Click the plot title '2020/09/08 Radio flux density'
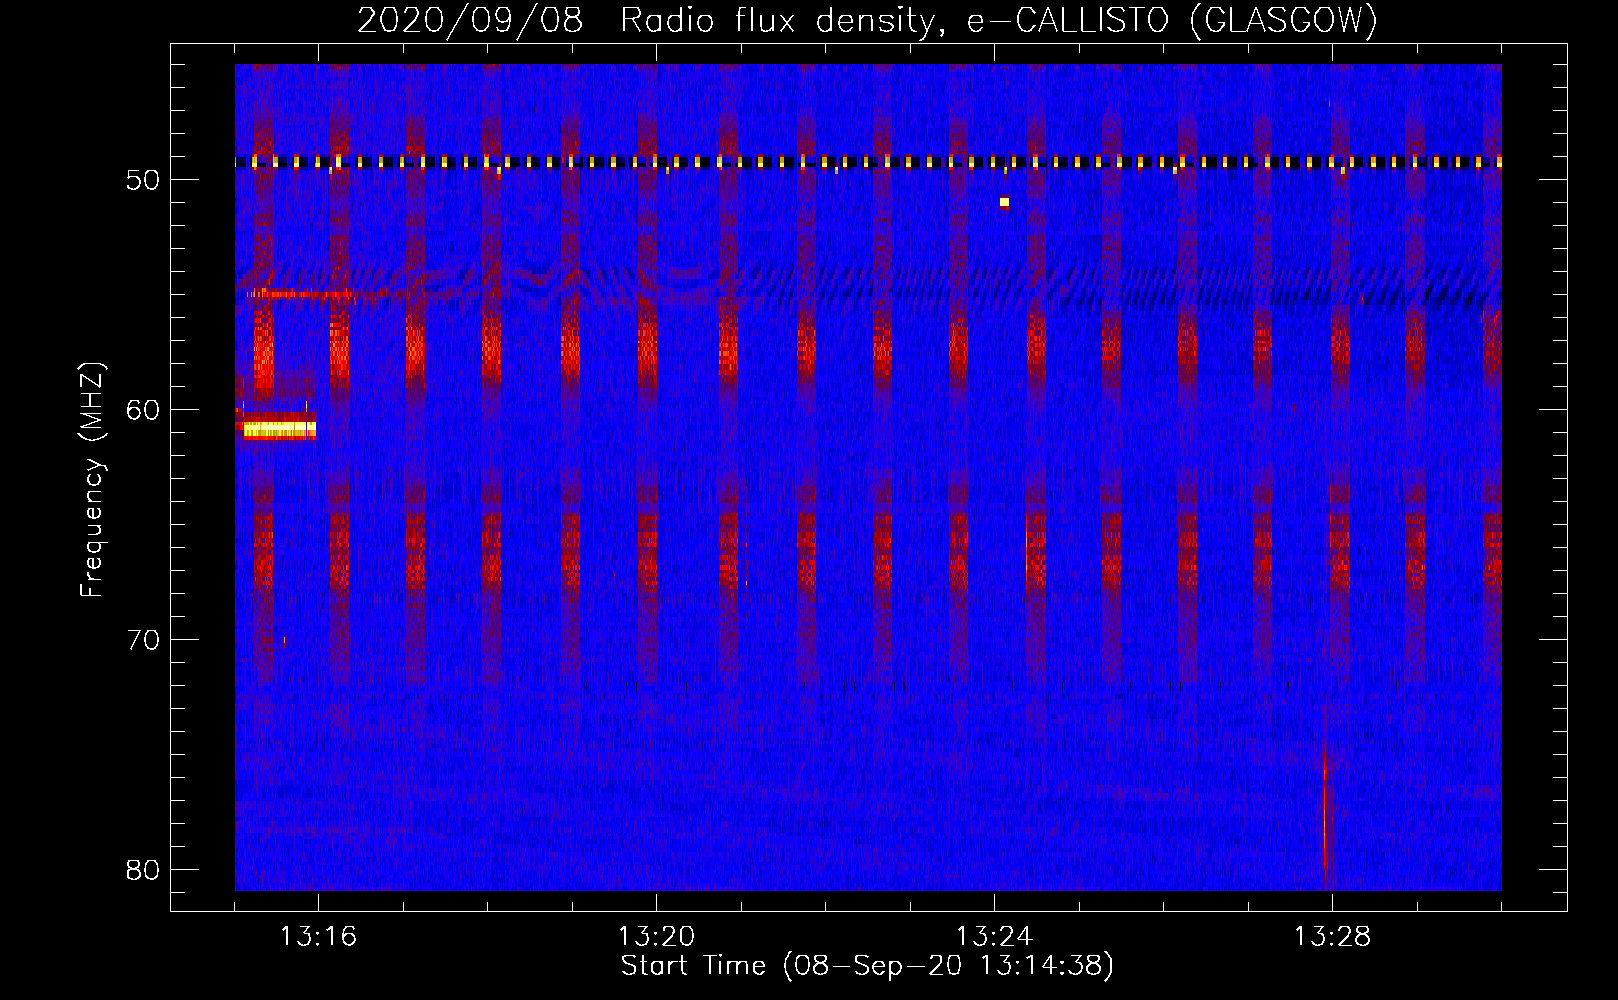Viewport: 1618px width, 1000px height. click(867, 20)
